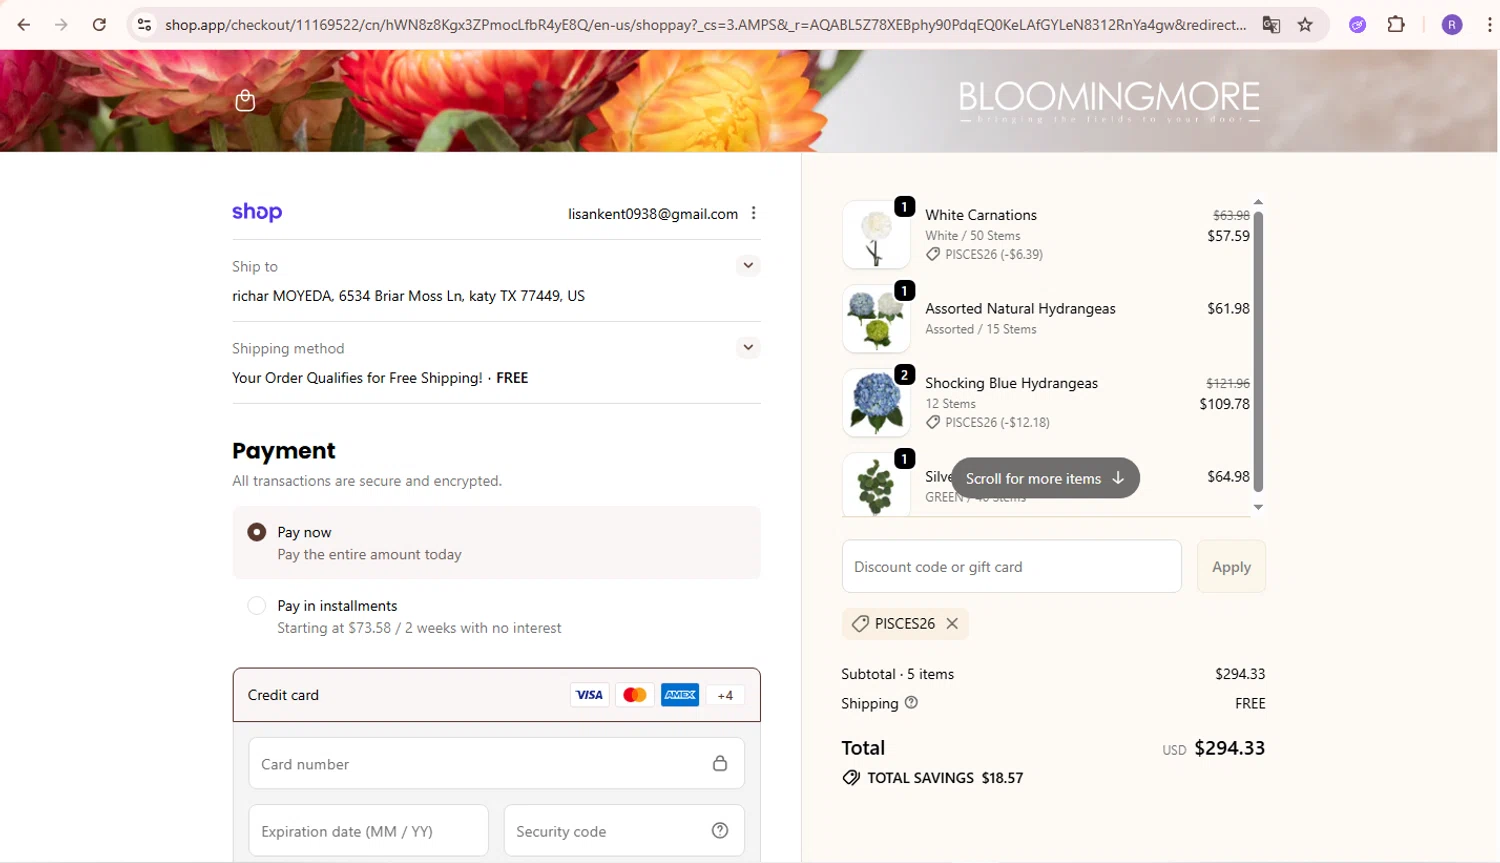The image size is (1500, 863).
Task: Focus the Expiration date field
Action: tap(368, 830)
